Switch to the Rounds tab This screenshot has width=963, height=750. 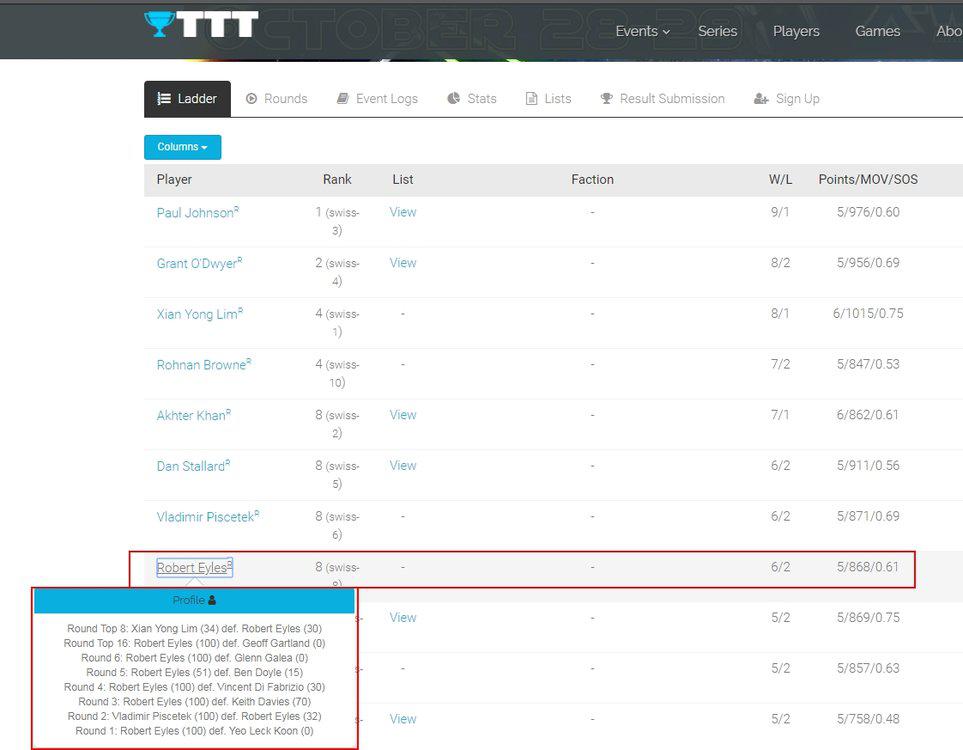pyautogui.click(x=276, y=99)
